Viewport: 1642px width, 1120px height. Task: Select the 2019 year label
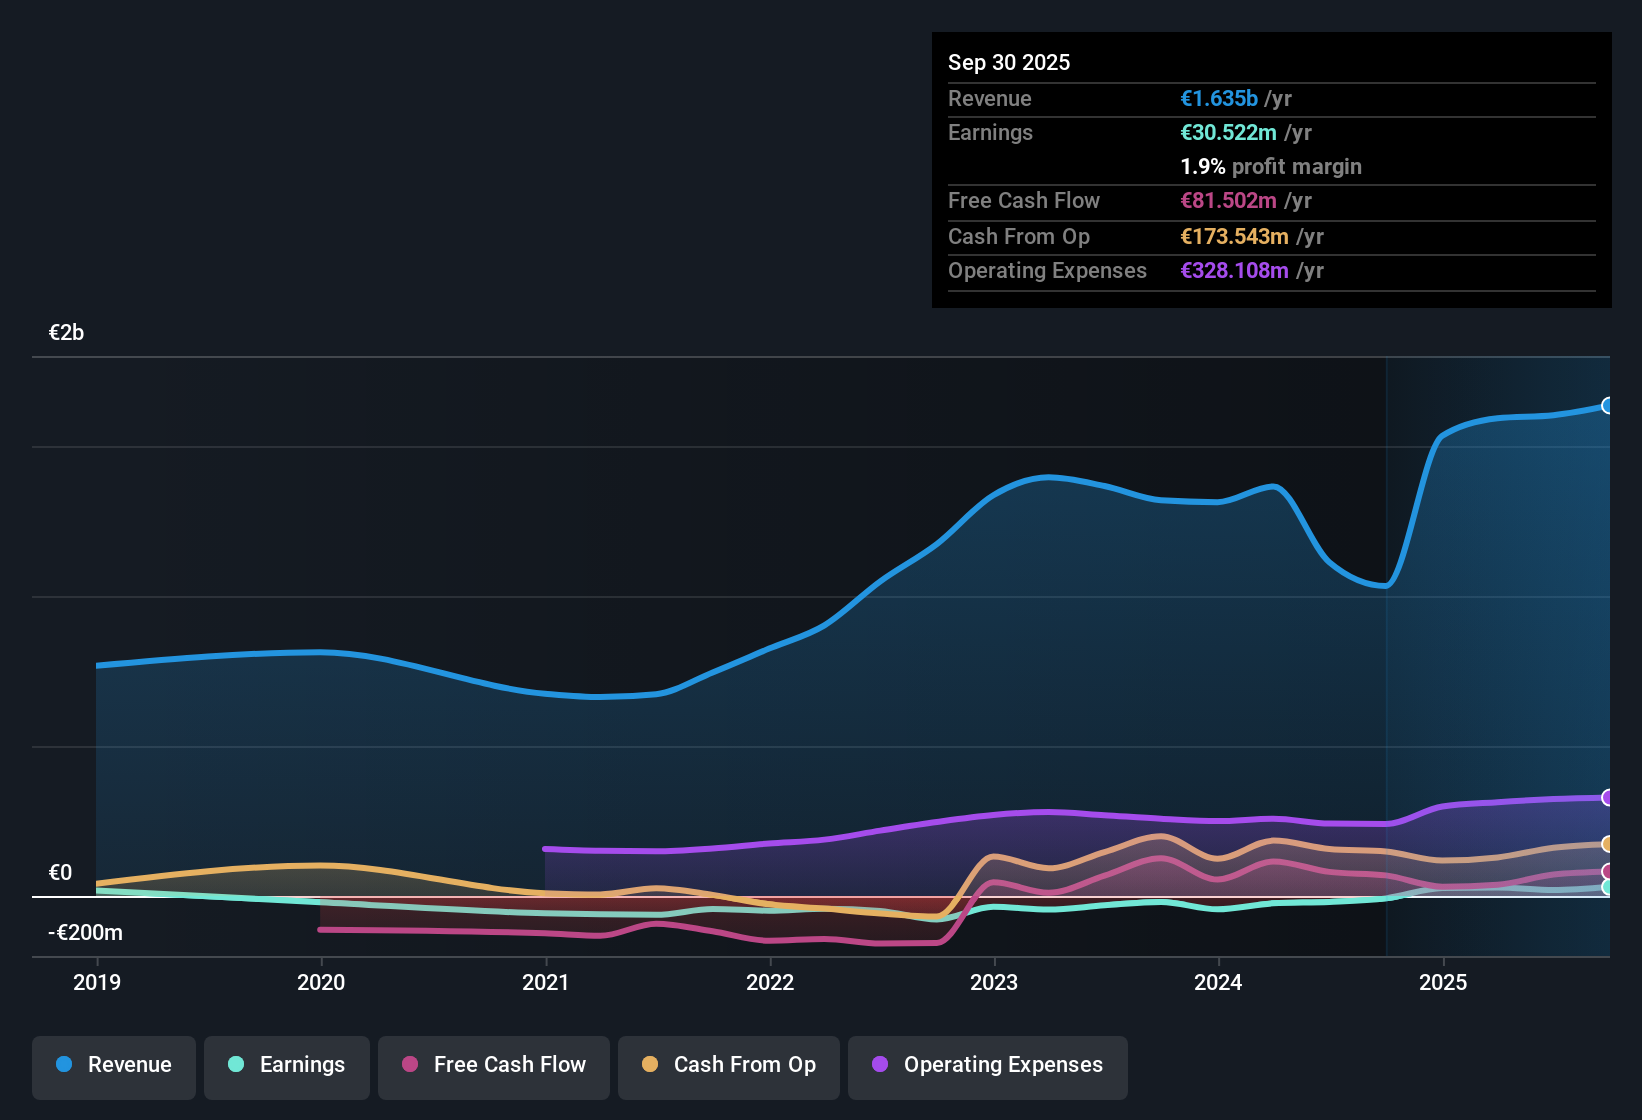[97, 983]
